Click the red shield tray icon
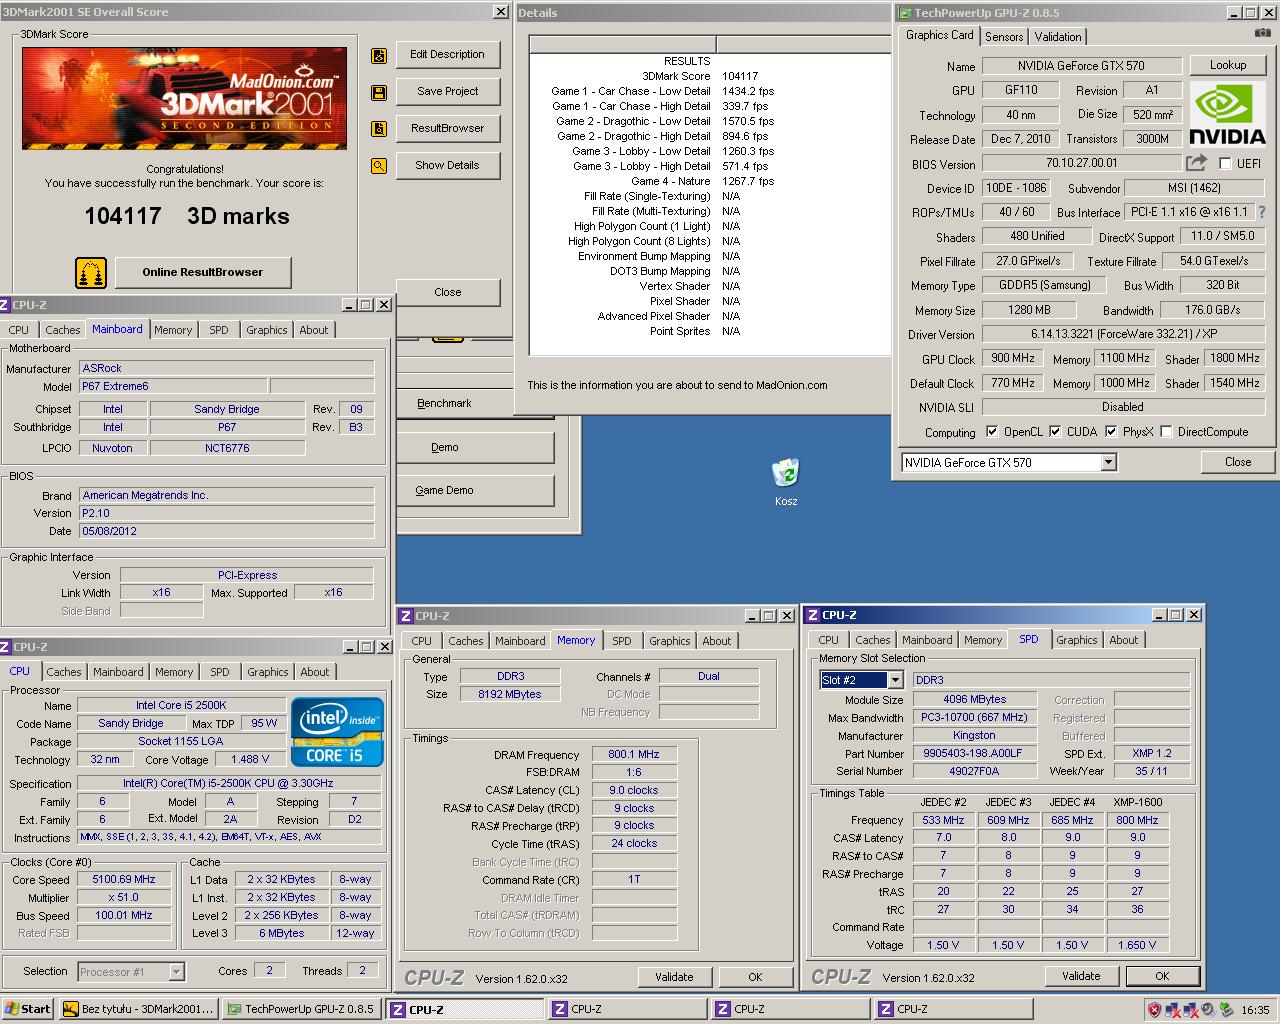 (x=1154, y=1009)
